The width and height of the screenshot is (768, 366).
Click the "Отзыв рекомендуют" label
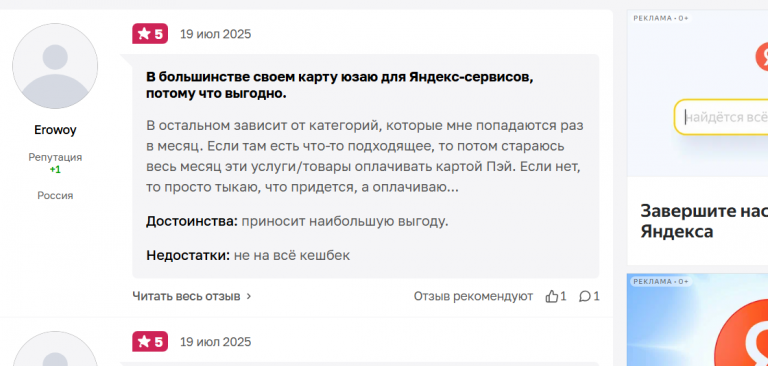click(473, 296)
